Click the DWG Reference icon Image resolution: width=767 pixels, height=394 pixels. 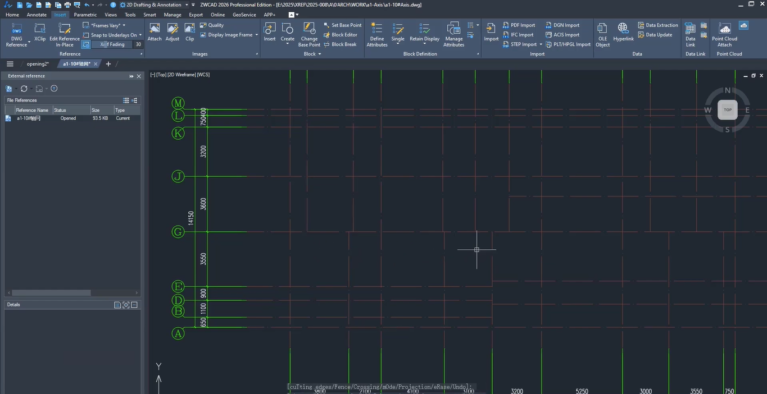[x=17, y=29]
